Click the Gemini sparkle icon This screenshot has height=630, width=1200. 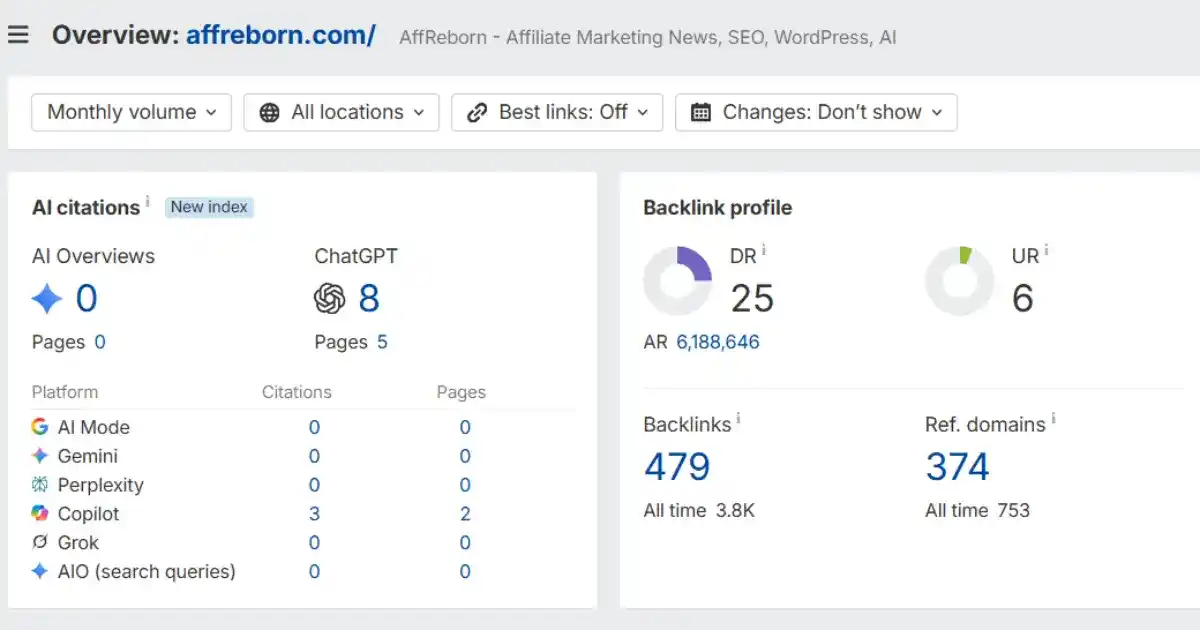pos(40,456)
